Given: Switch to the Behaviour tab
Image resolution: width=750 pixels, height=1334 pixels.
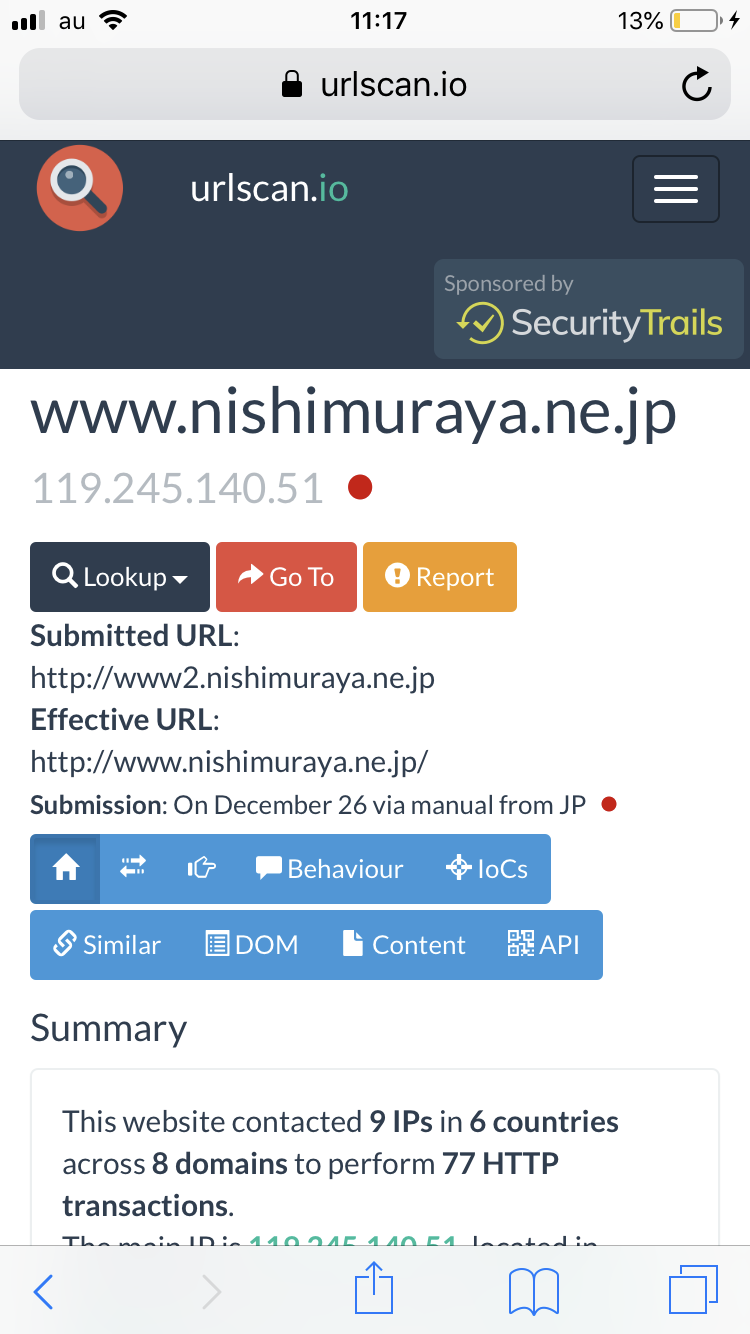Looking at the screenshot, I should pyautogui.click(x=329, y=869).
